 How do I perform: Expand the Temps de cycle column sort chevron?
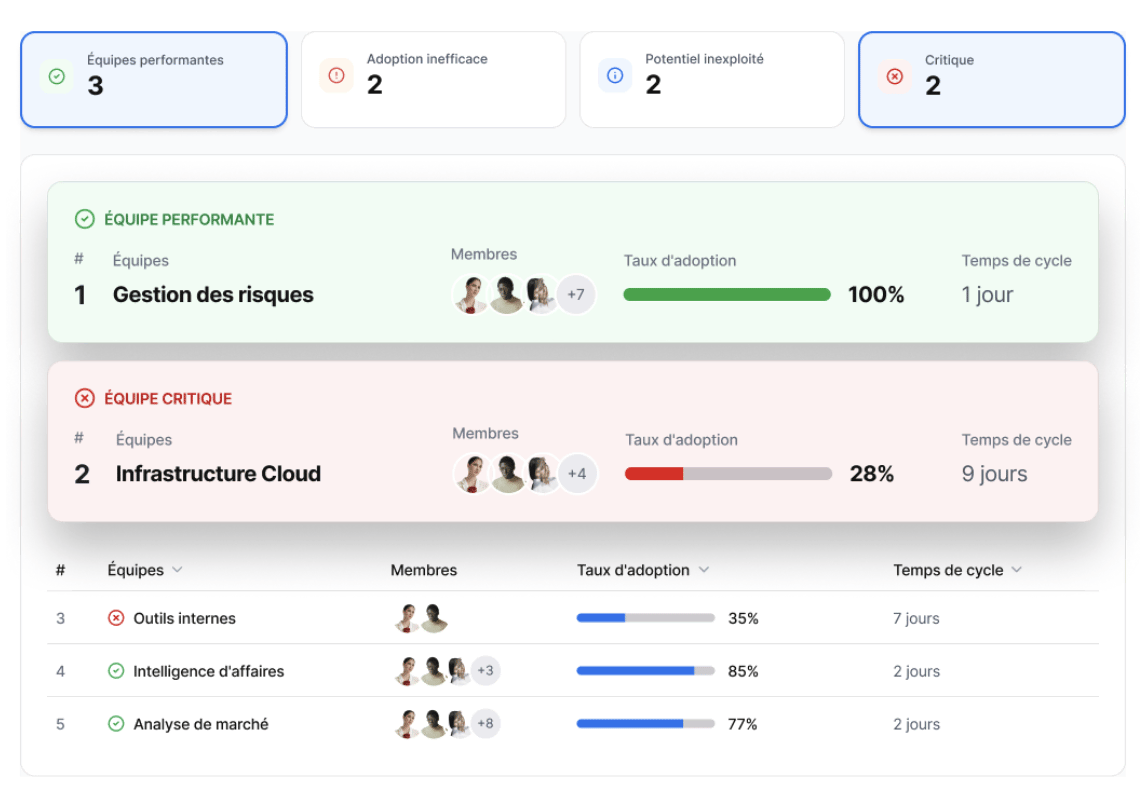1016,570
